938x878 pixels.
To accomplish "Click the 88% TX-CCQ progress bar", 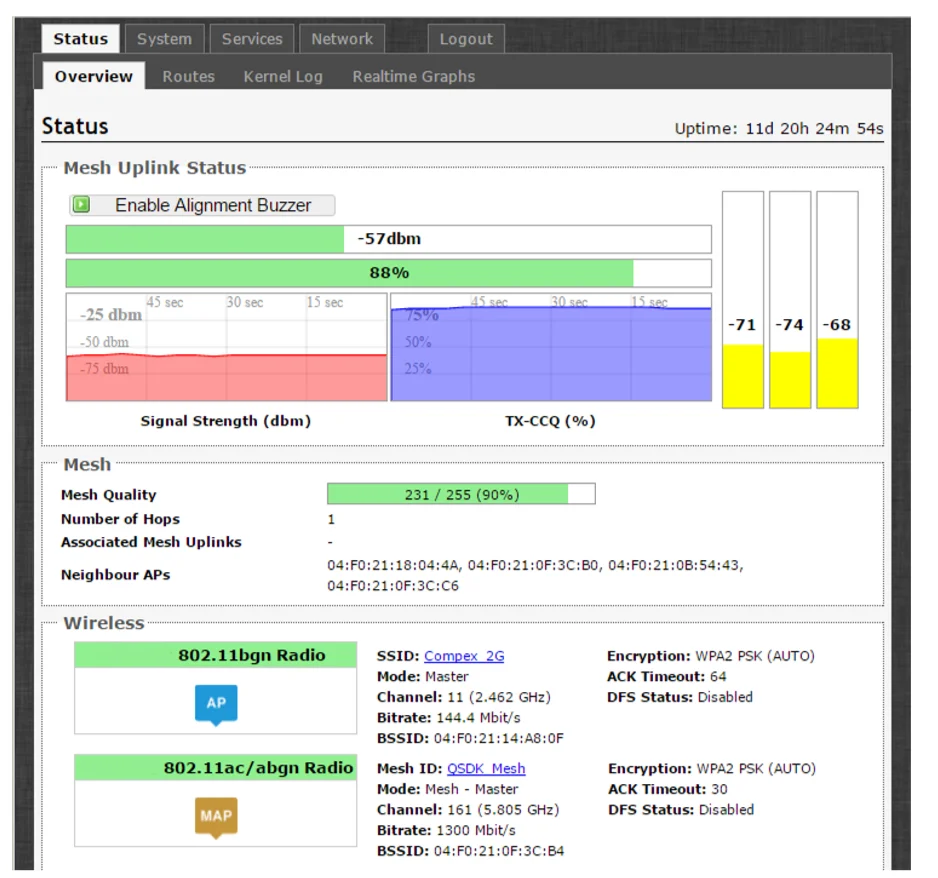I will pyautogui.click(x=388, y=273).
